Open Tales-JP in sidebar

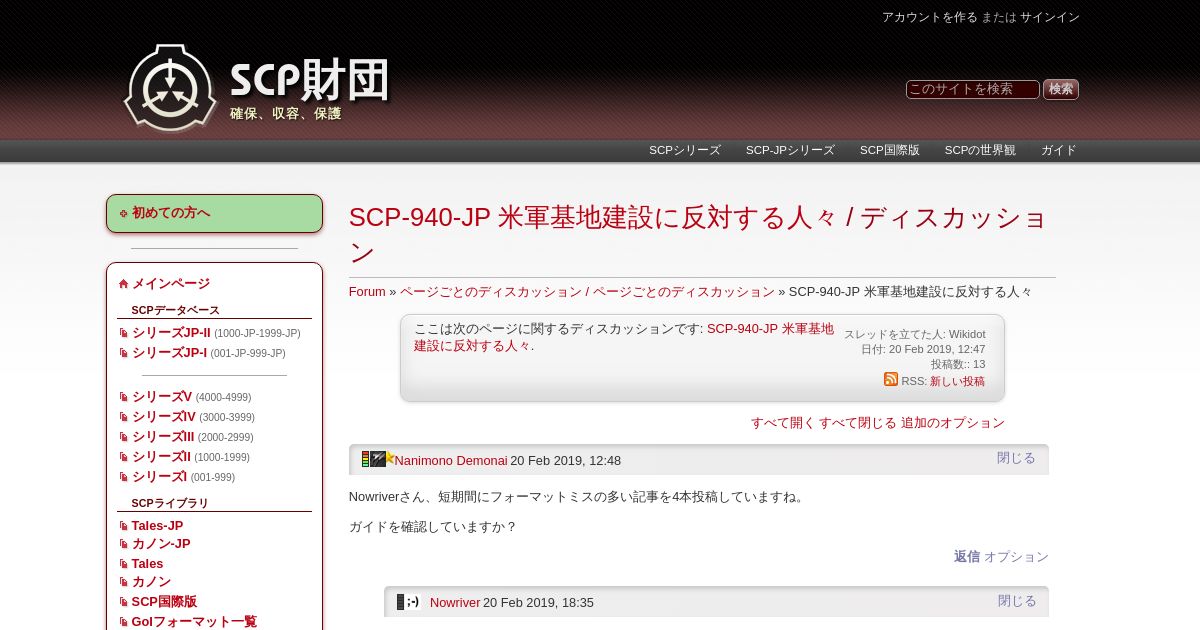157,526
